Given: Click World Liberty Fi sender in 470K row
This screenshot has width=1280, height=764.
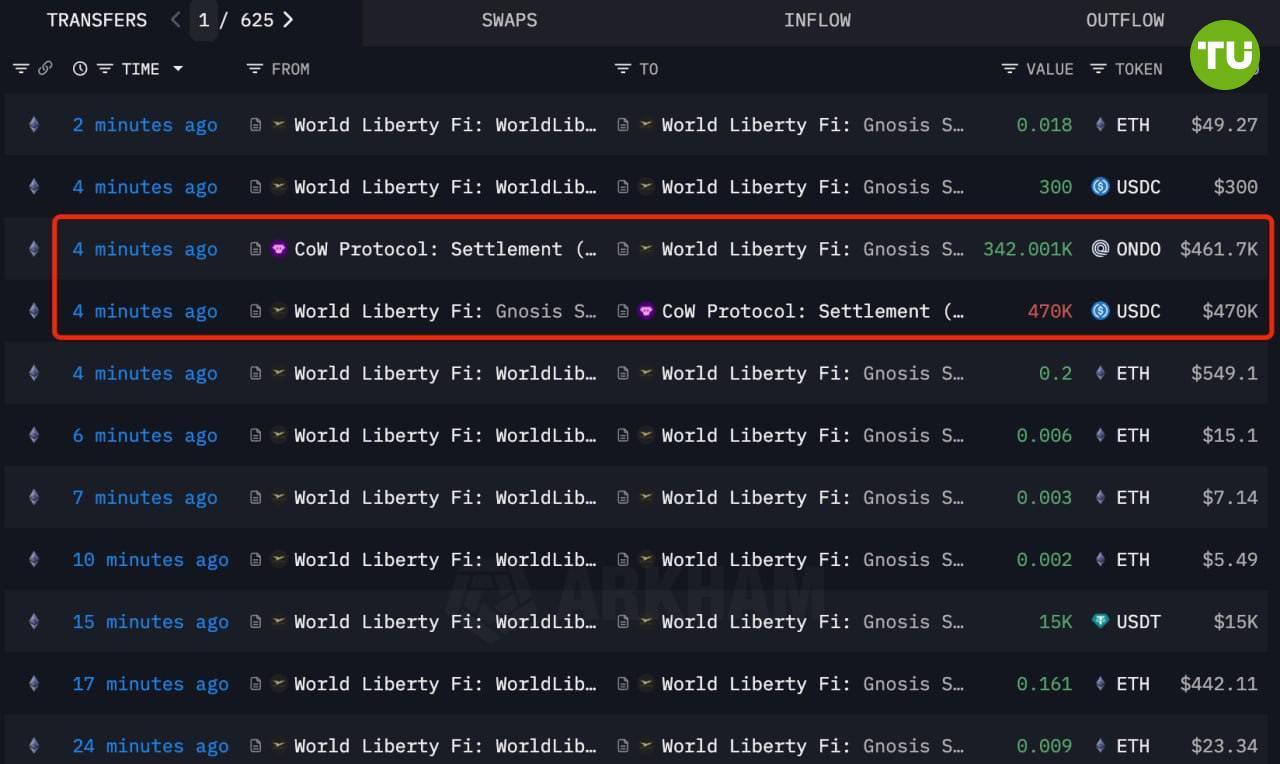Looking at the screenshot, I should point(445,311).
